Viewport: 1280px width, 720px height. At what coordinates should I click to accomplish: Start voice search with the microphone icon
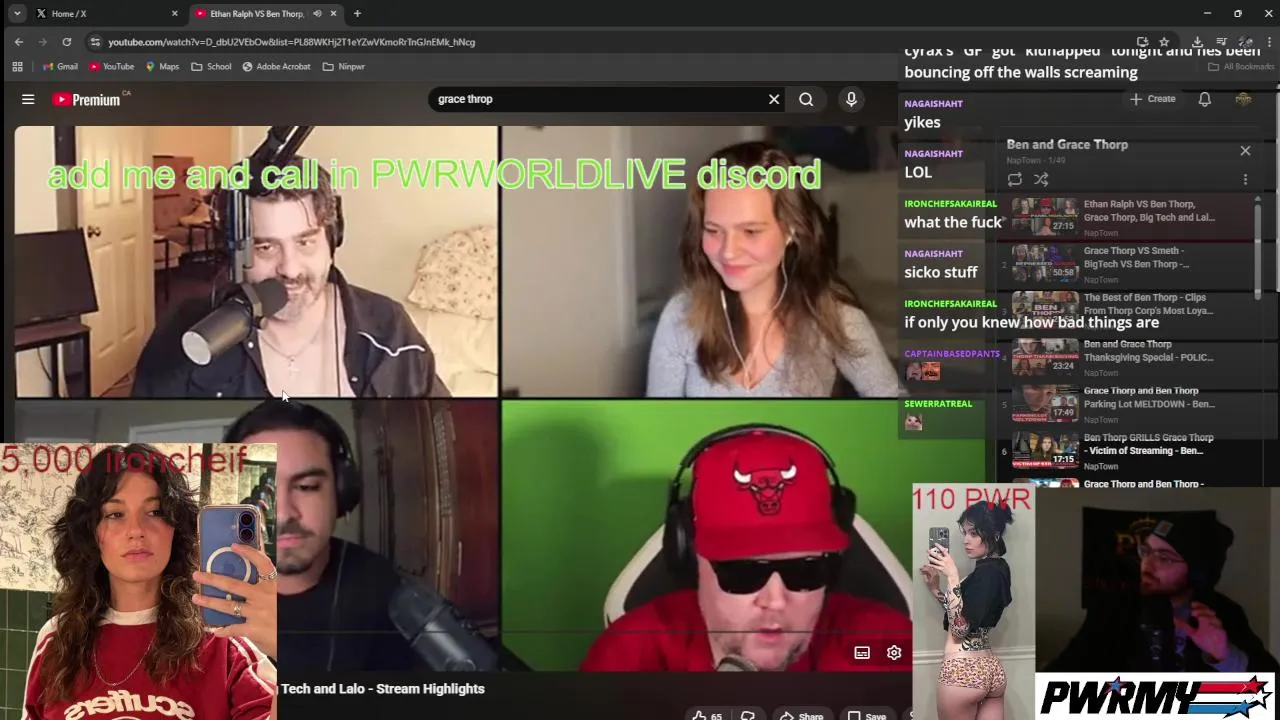[851, 99]
